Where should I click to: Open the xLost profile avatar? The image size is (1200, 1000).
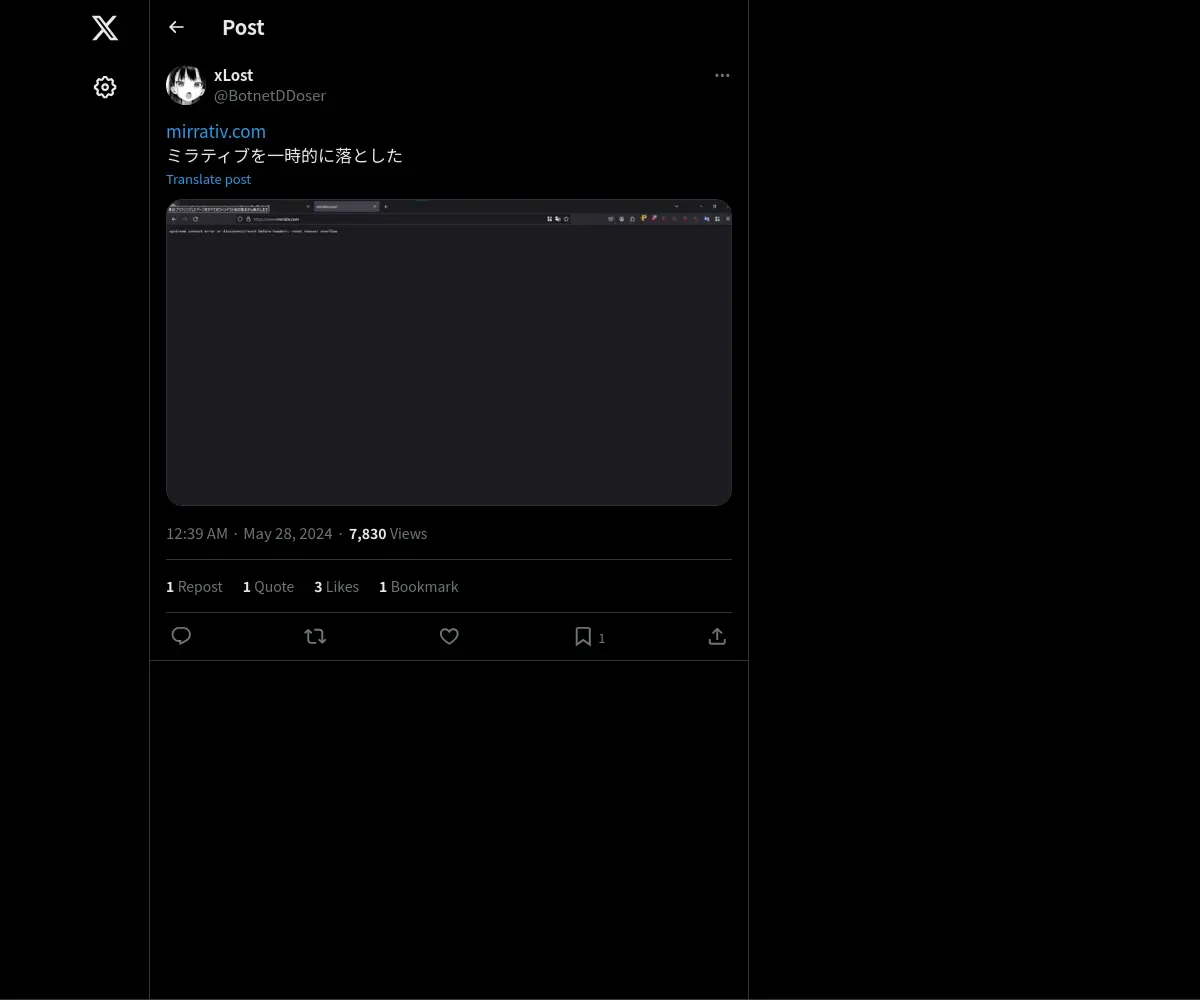click(x=186, y=85)
